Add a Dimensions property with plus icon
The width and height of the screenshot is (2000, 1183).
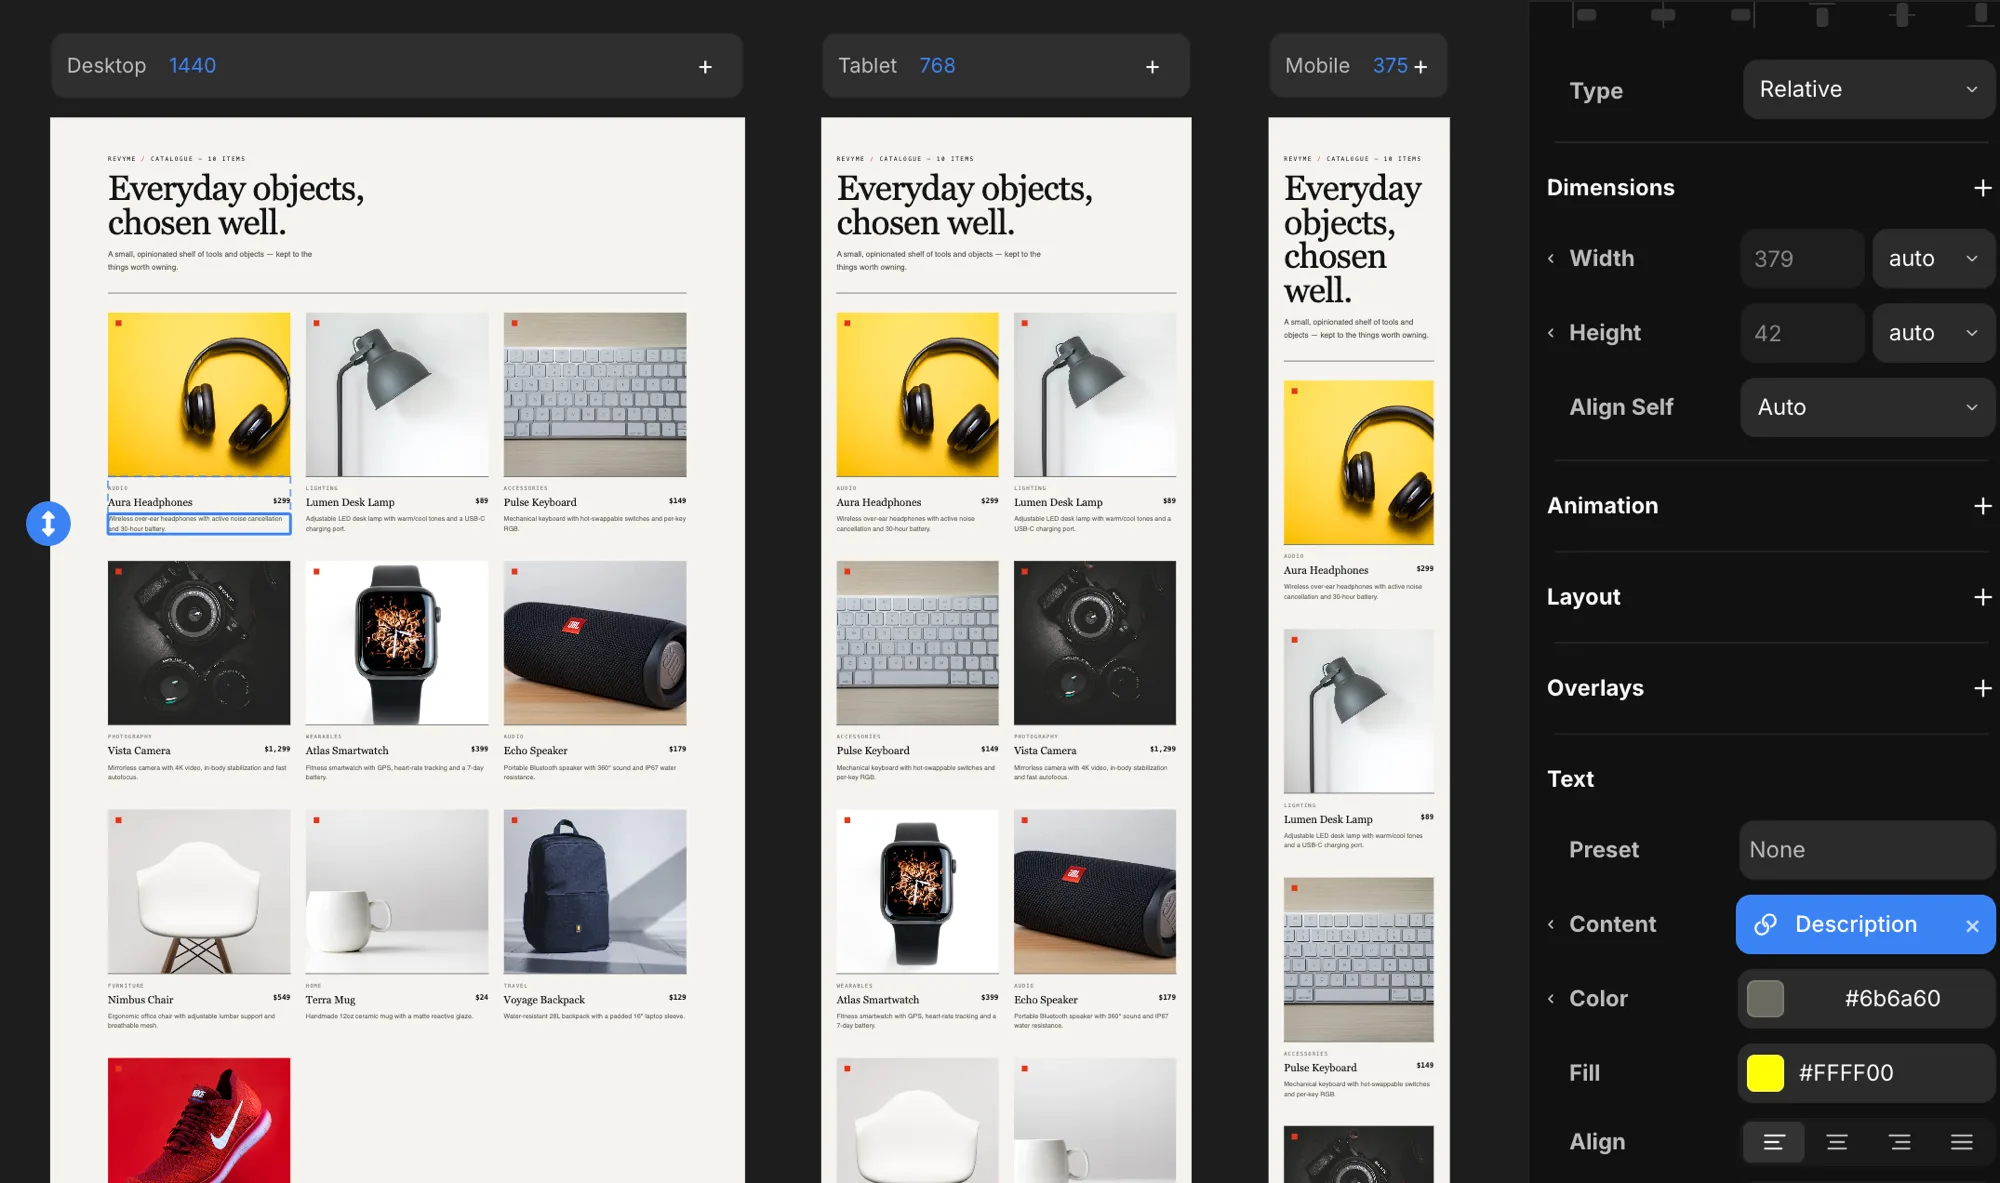pyautogui.click(x=1982, y=188)
